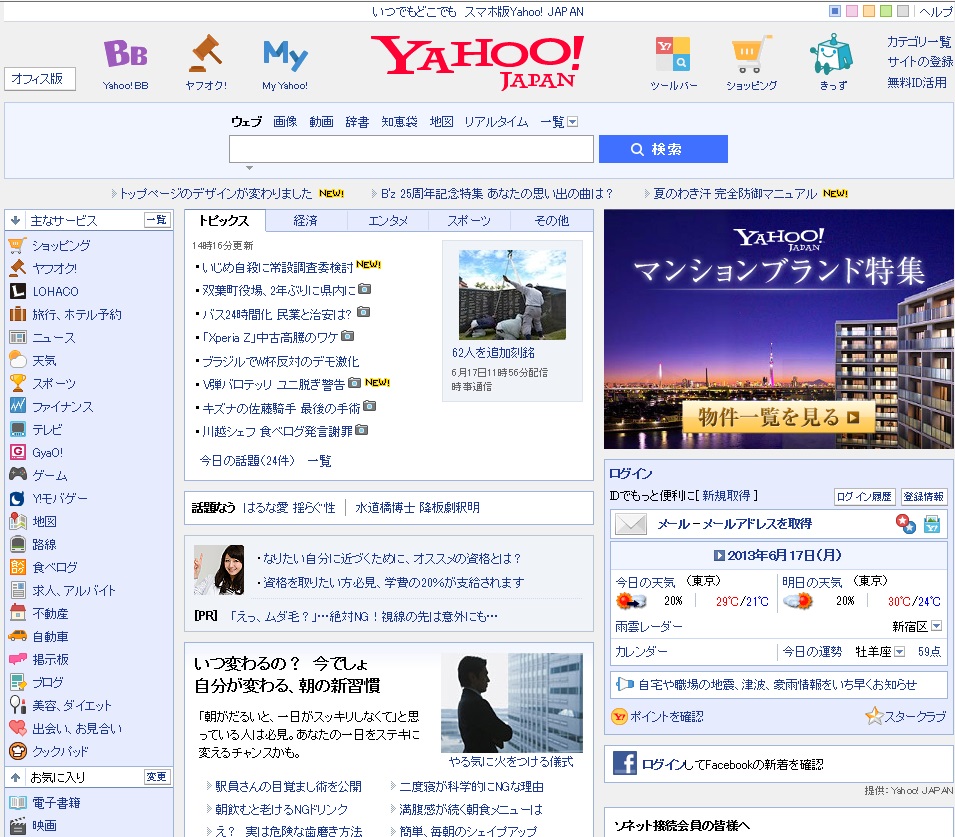The image size is (955, 837).
Task: Click the Facebook logo icon
Action: [625, 763]
